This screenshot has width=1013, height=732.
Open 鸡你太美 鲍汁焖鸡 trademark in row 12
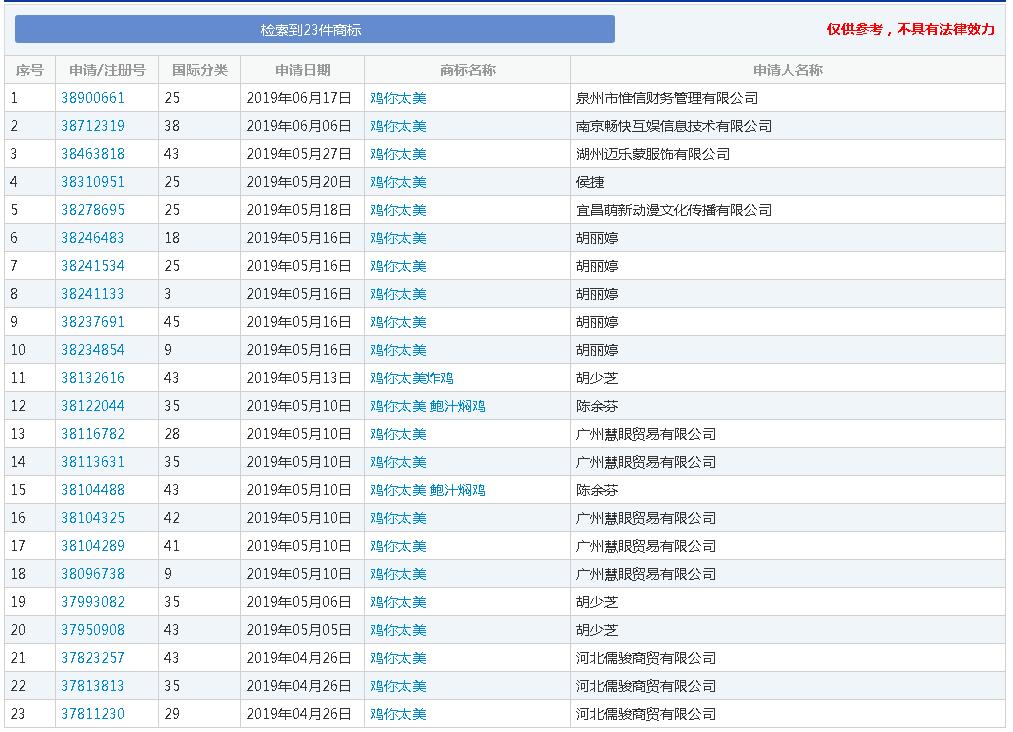pos(428,406)
